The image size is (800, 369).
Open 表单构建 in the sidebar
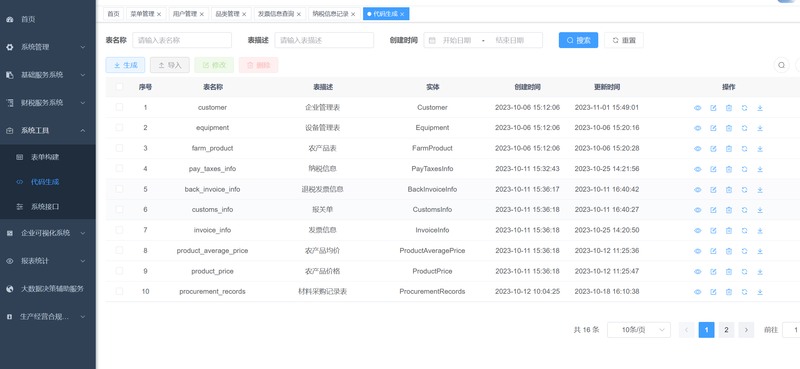pyautogui.click(x=47, y=157)
